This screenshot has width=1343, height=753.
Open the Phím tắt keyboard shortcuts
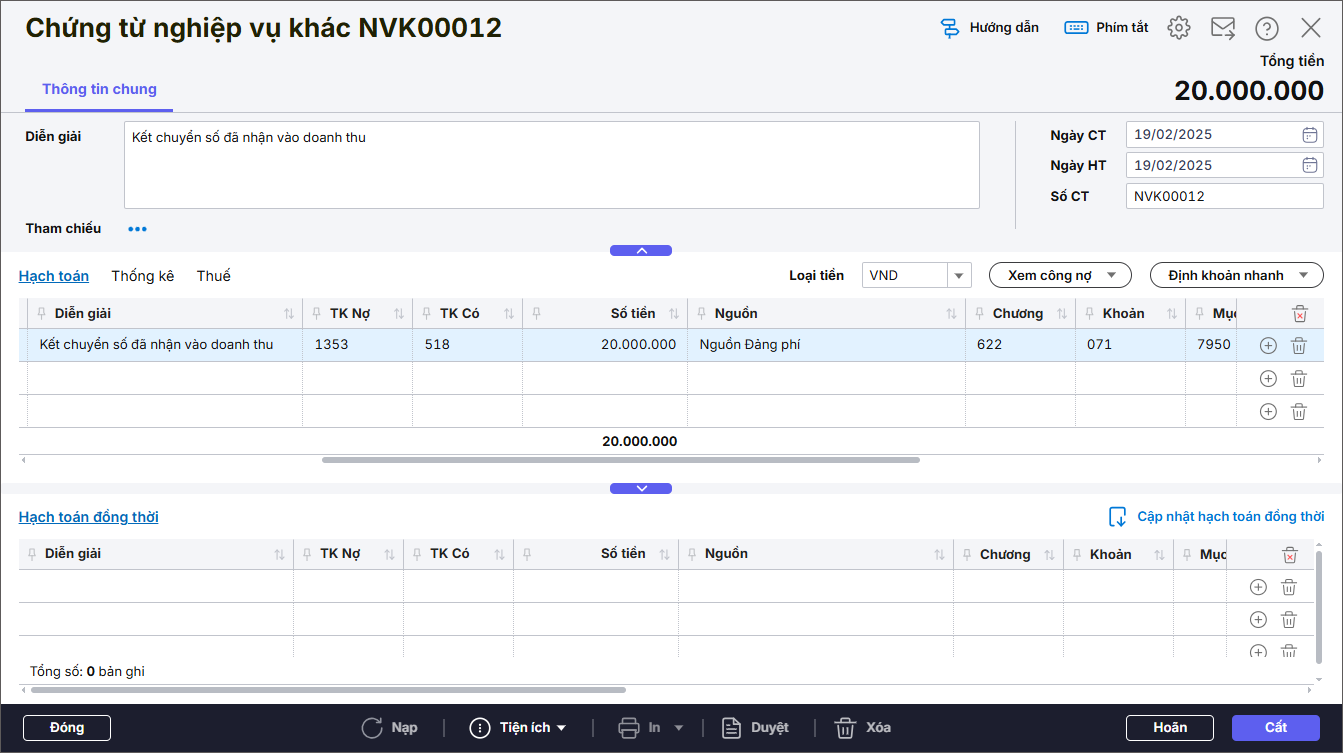pos(1076,28)
